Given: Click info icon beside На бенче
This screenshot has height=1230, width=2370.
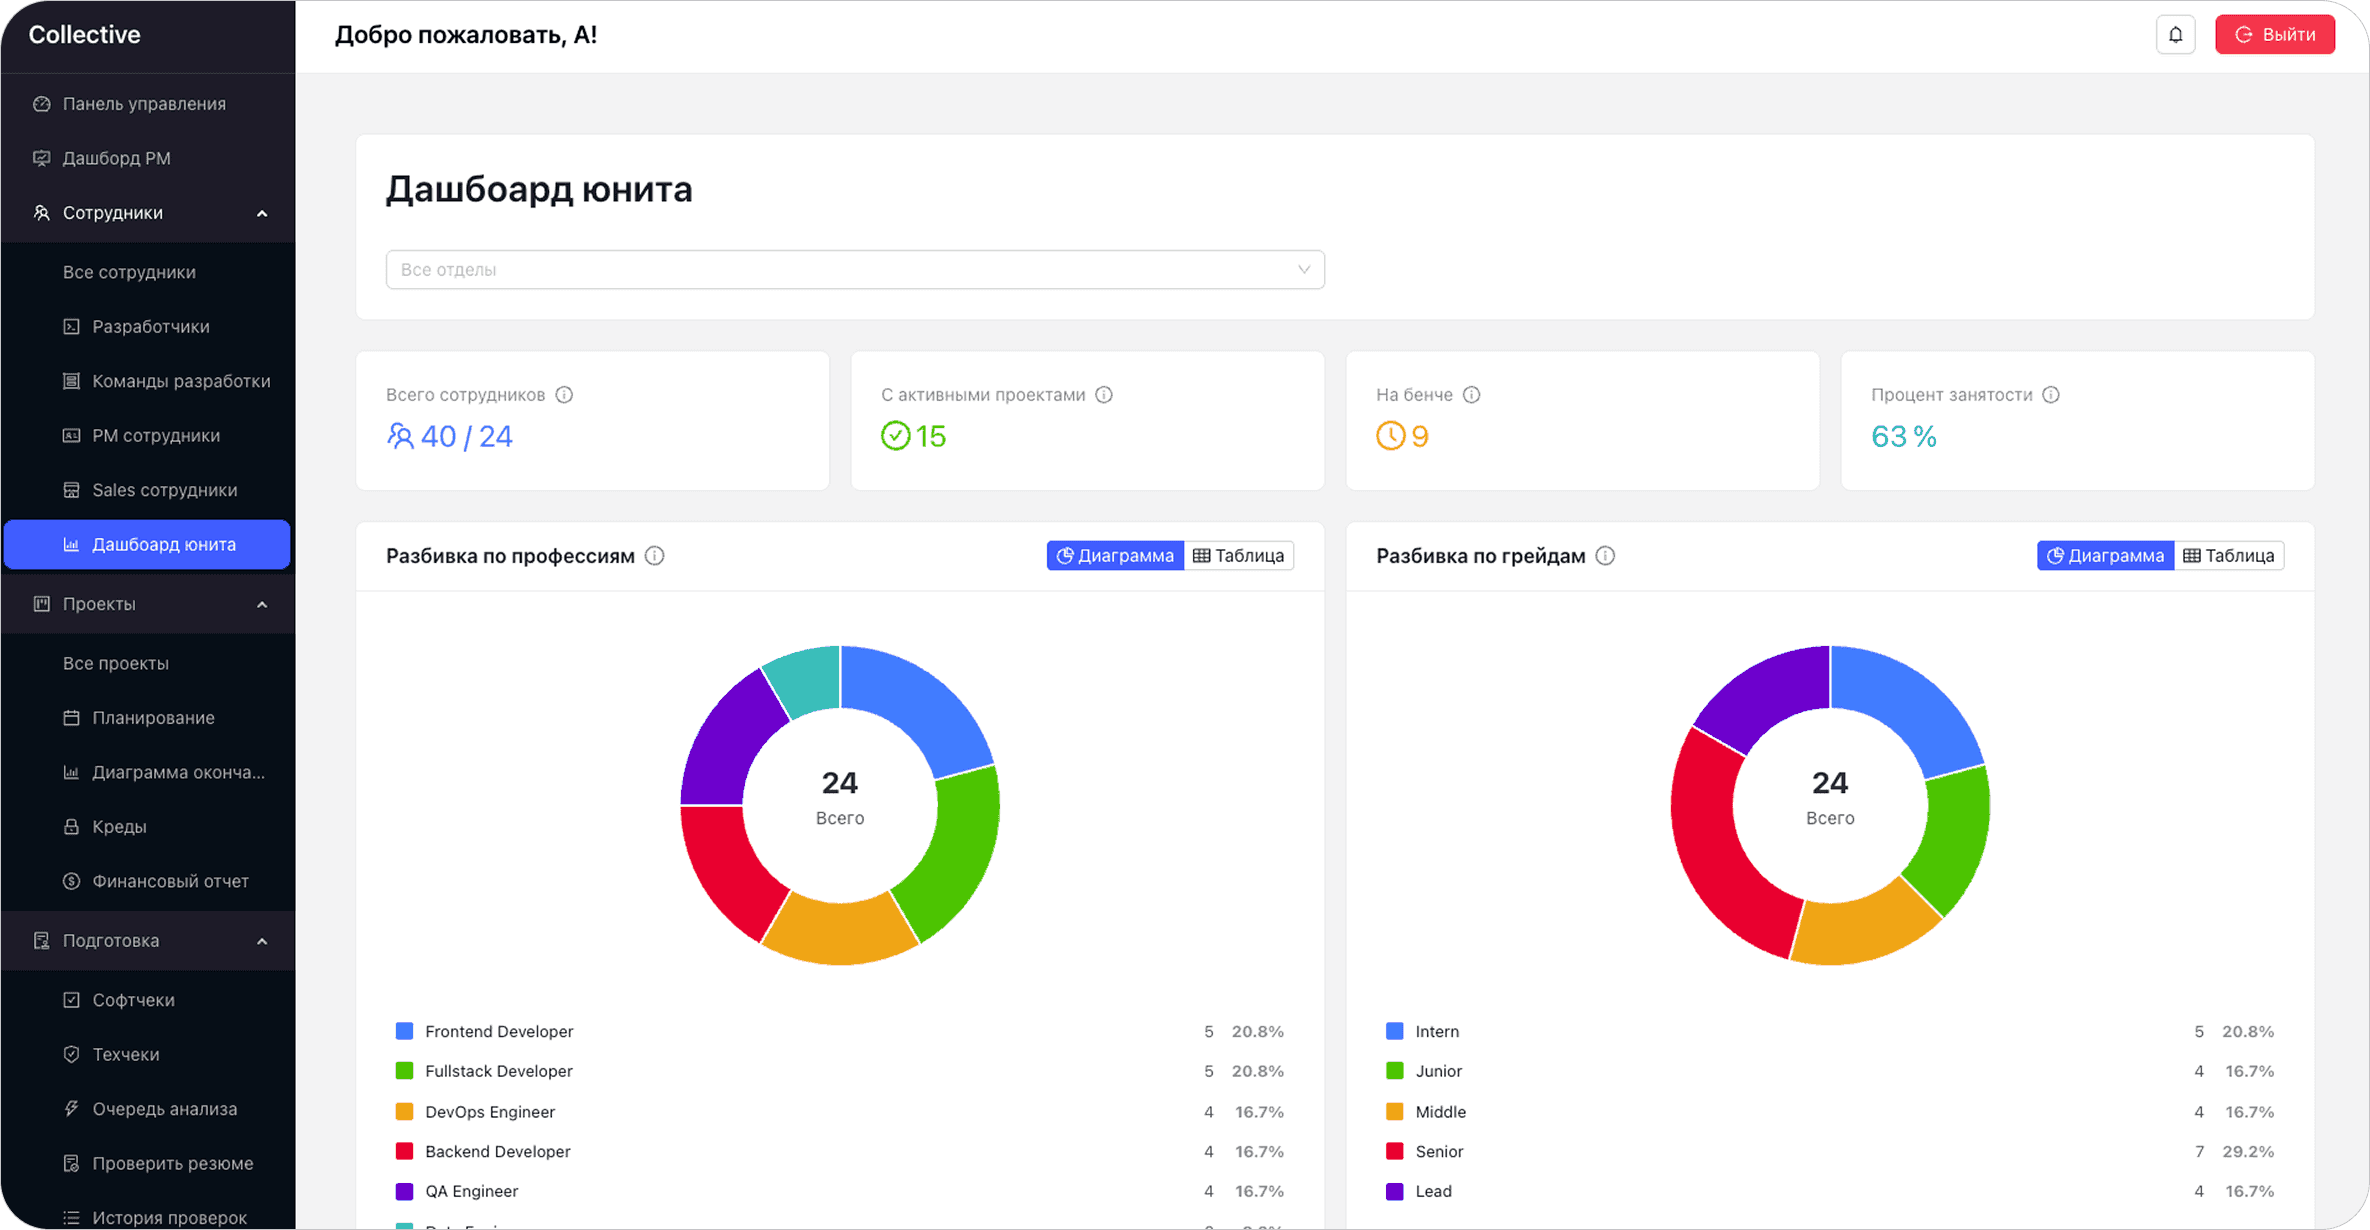Looking at the screenshot, I should tap(1471, 395).
